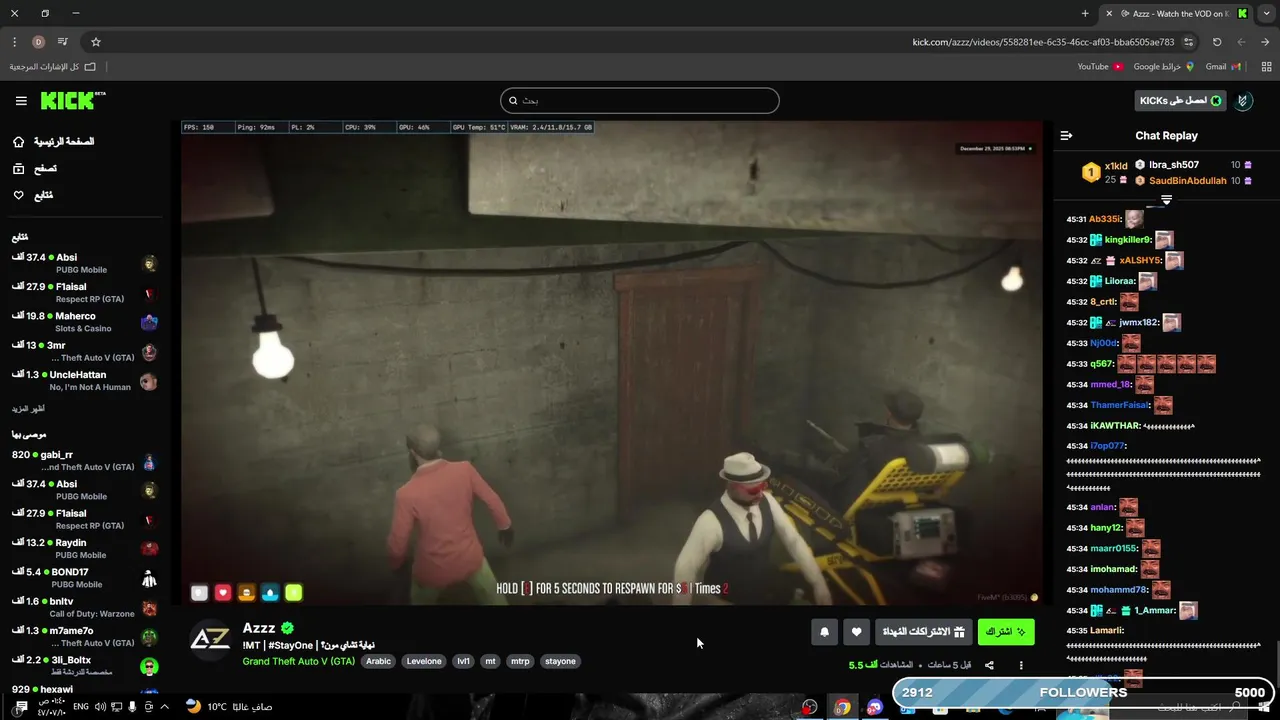Click the page vertical scrollbar
This screenshot has height=720, width=1280.
pyautogui.click(x=1276, y=662)
